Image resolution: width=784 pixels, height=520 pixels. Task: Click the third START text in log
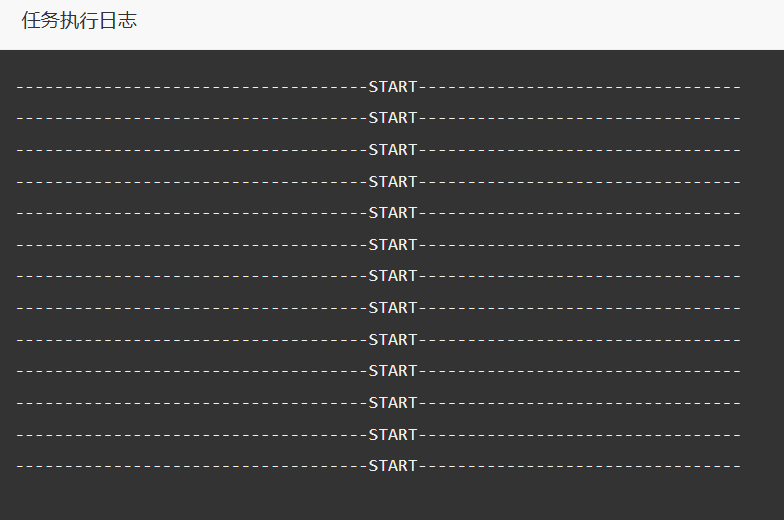tap(392, 150)
